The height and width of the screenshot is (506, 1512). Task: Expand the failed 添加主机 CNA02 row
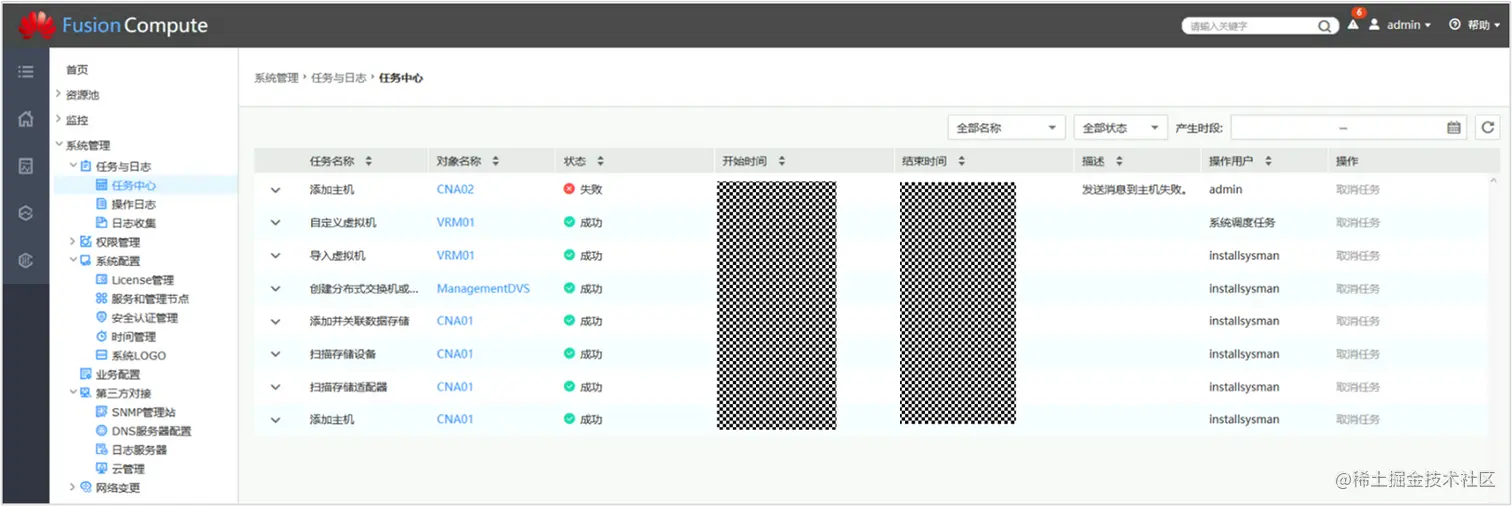point(275,189)
